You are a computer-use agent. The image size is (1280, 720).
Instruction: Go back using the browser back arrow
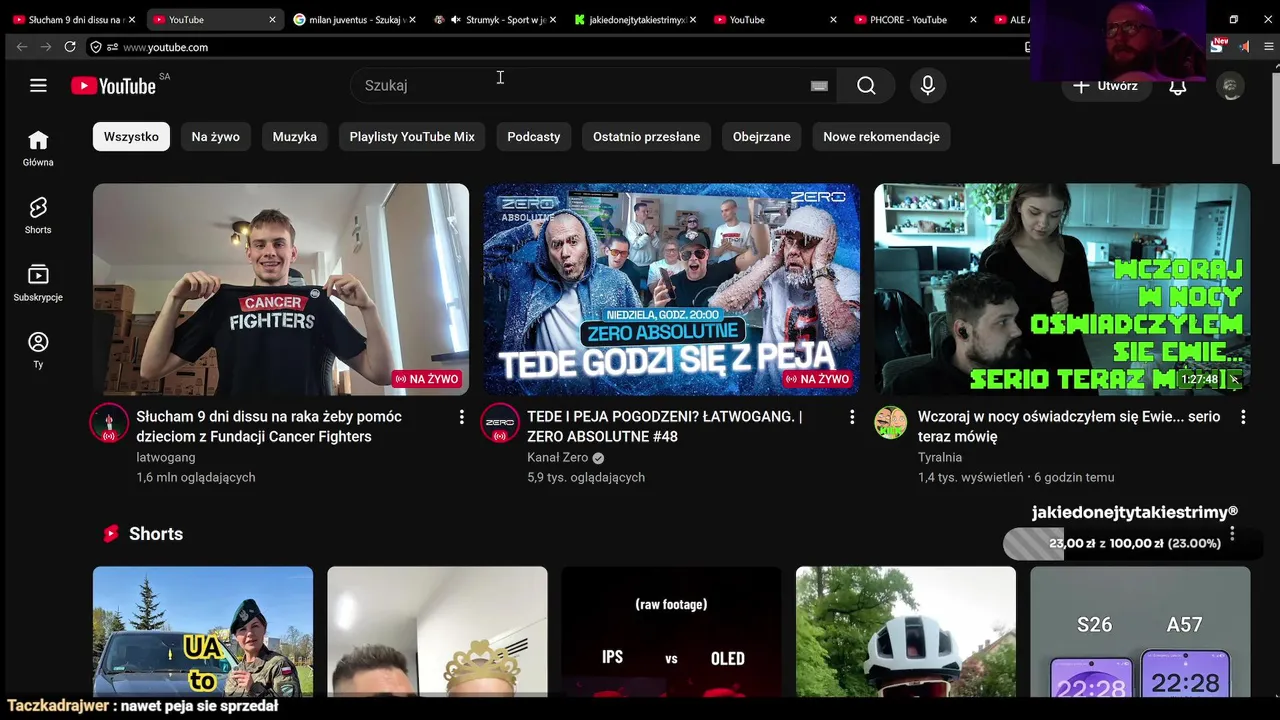[x=22, y=47]
